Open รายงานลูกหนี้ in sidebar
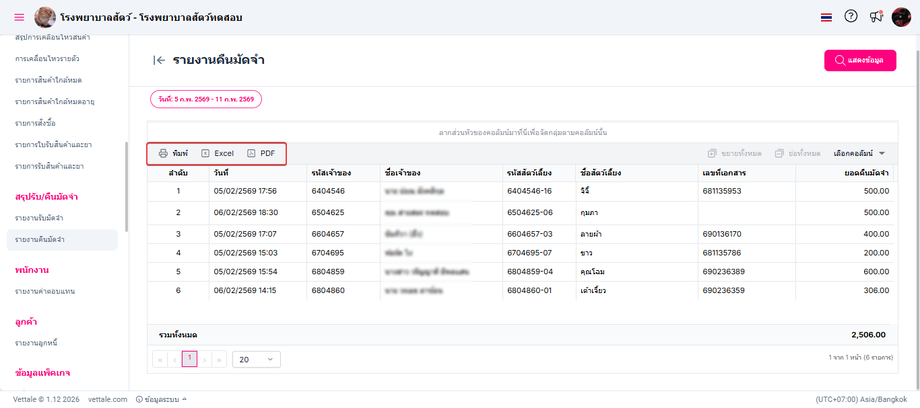This screenshot has height=408, width=920. pos(36,342)
